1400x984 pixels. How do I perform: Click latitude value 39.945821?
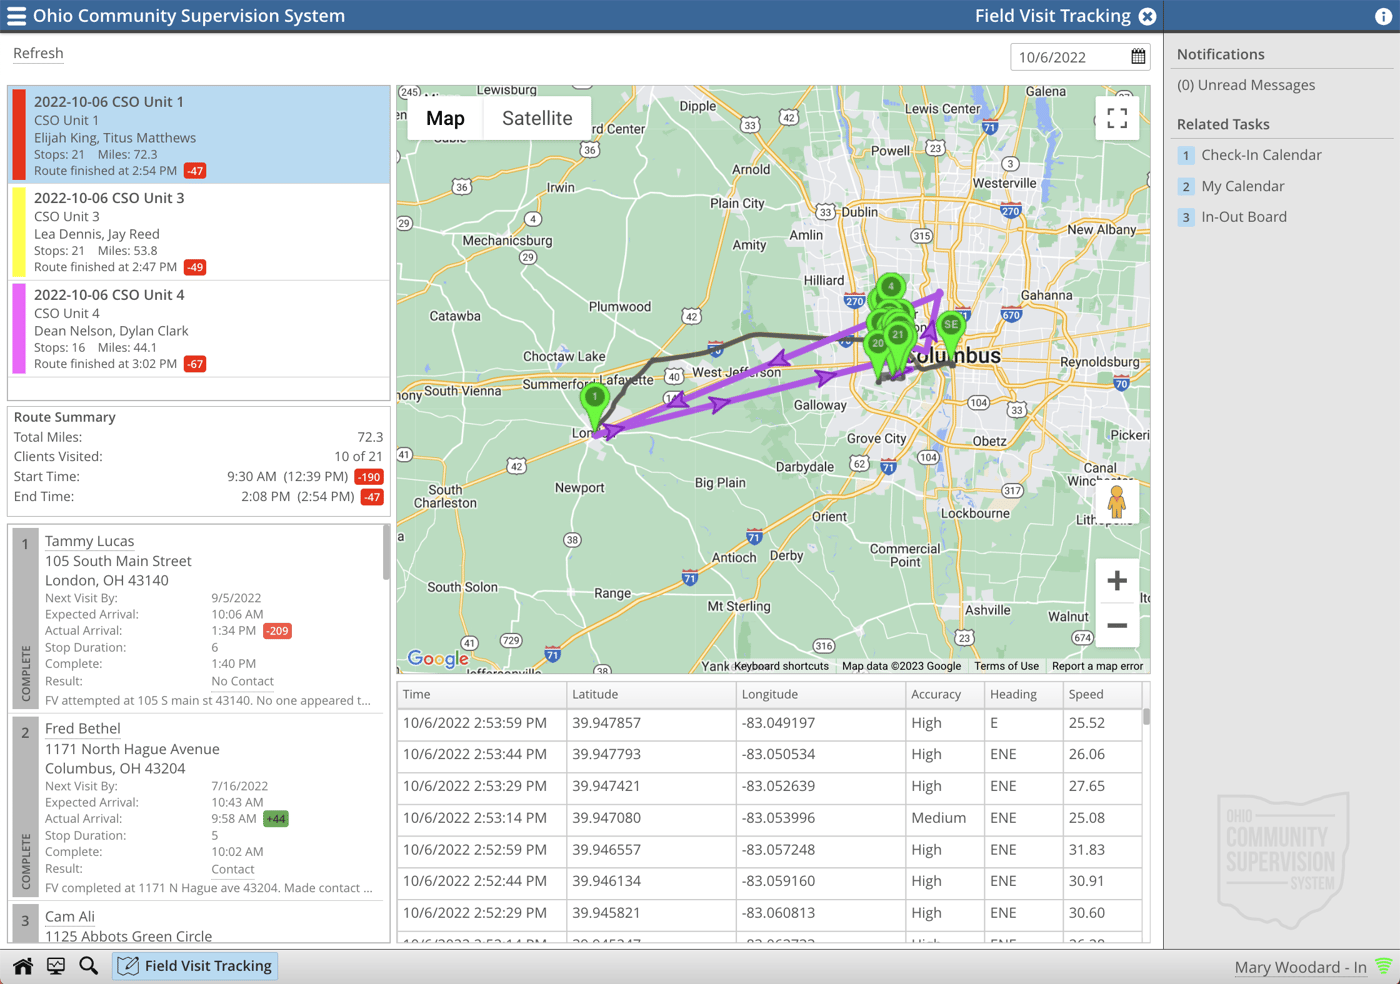607,913
